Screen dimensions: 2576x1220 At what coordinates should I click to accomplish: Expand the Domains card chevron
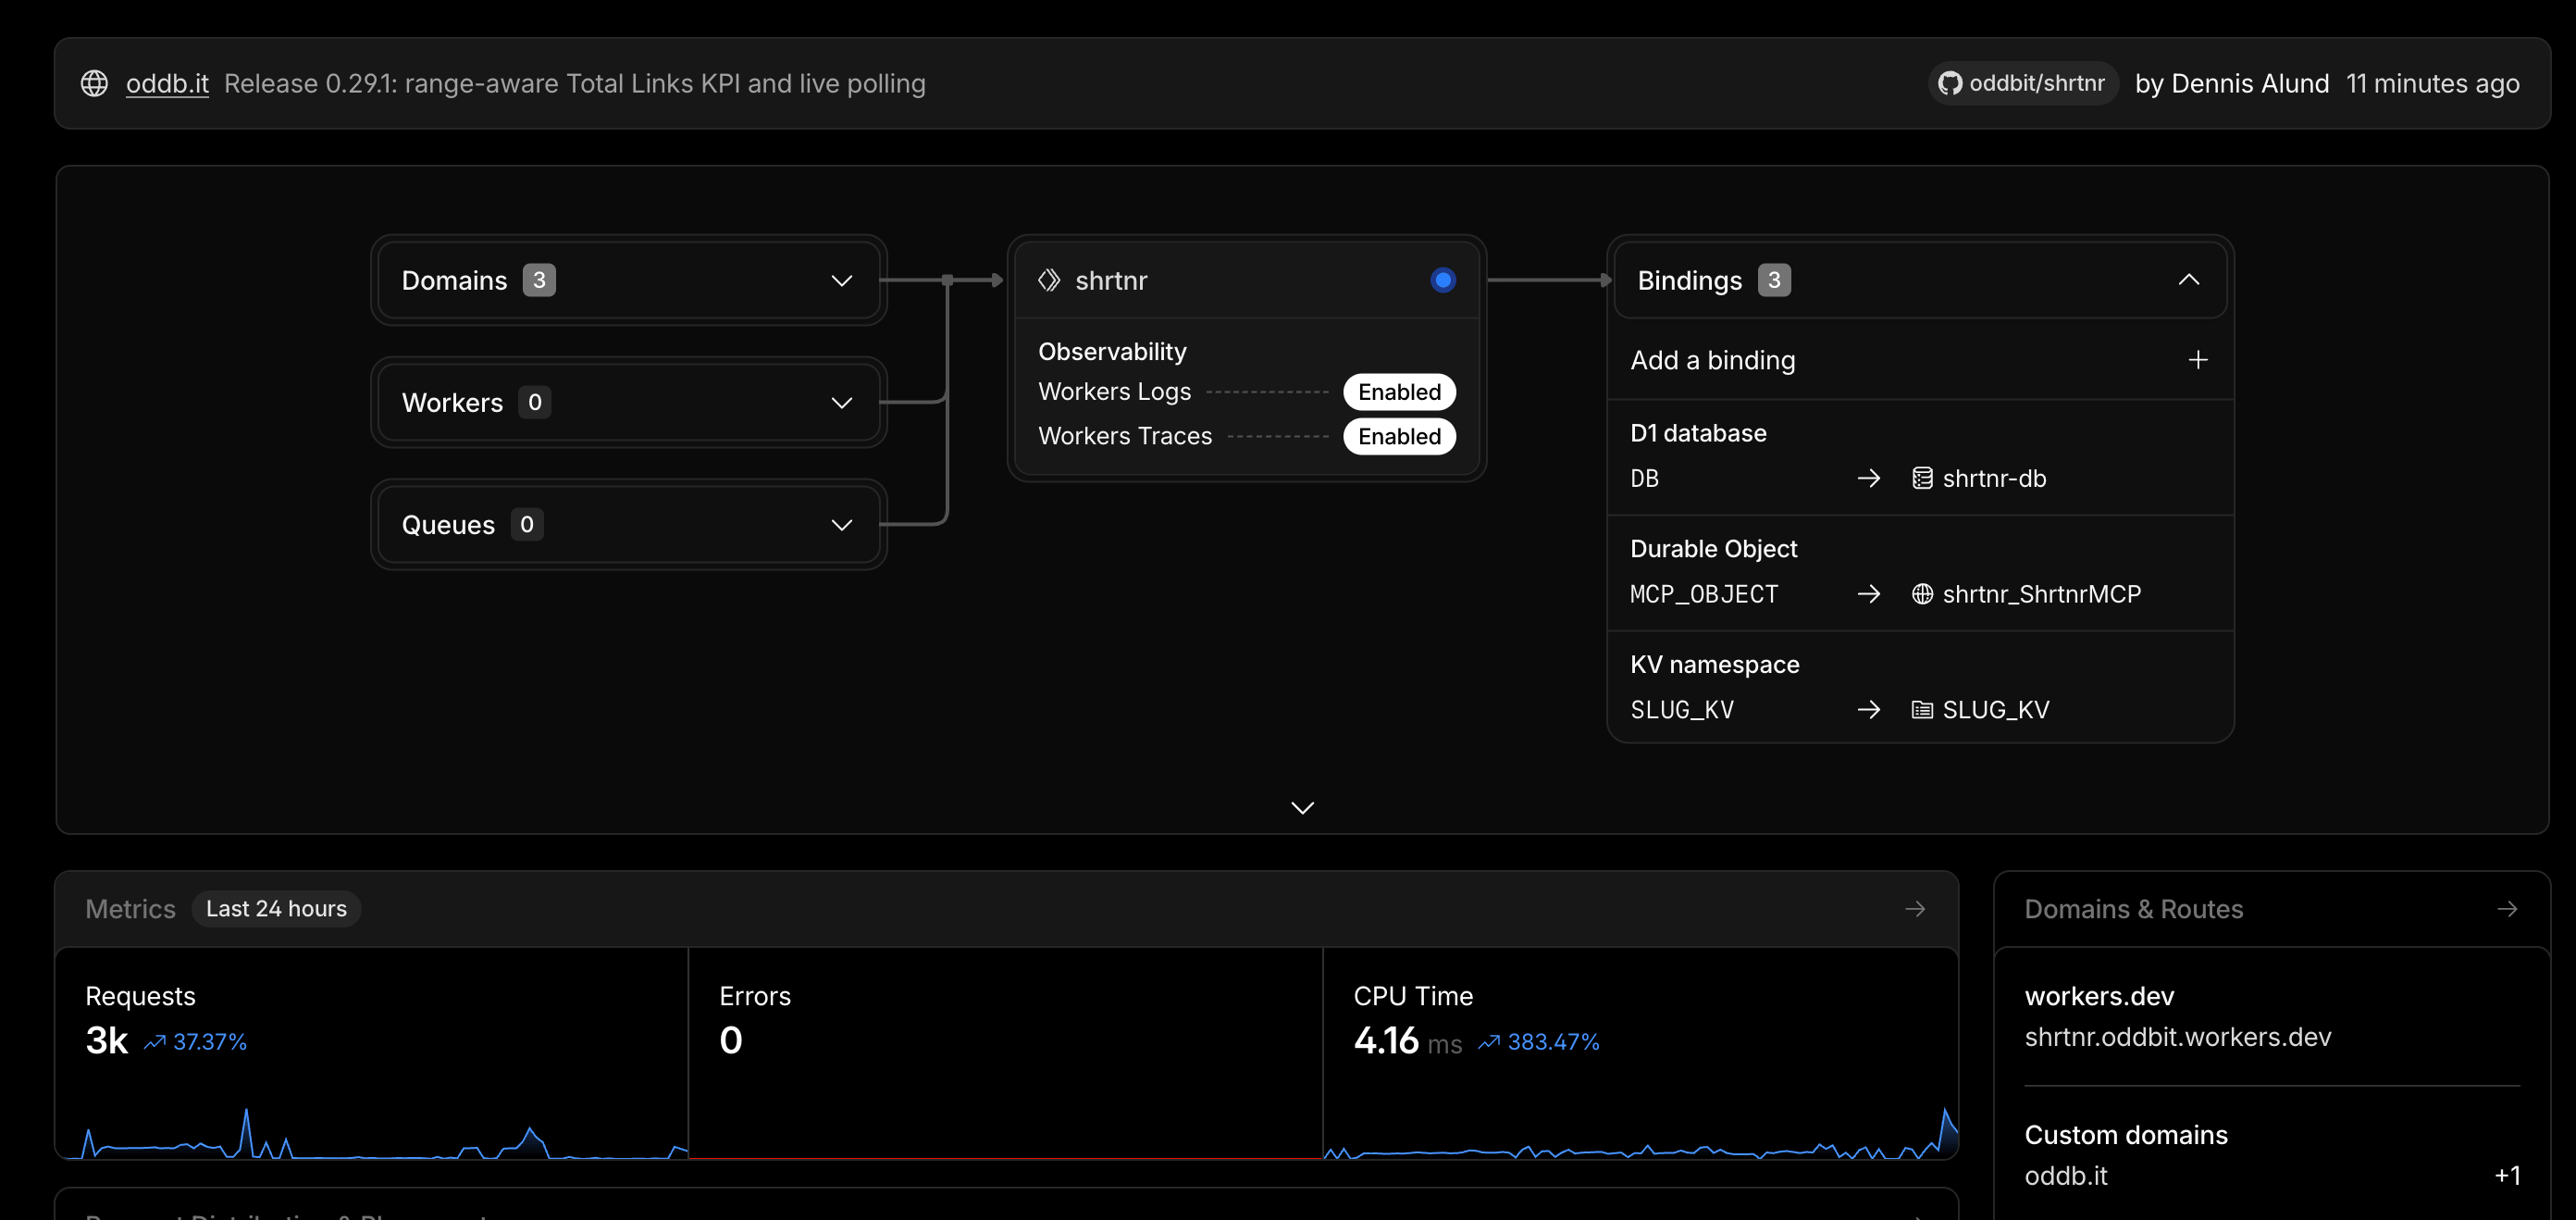tap(842, 281)
